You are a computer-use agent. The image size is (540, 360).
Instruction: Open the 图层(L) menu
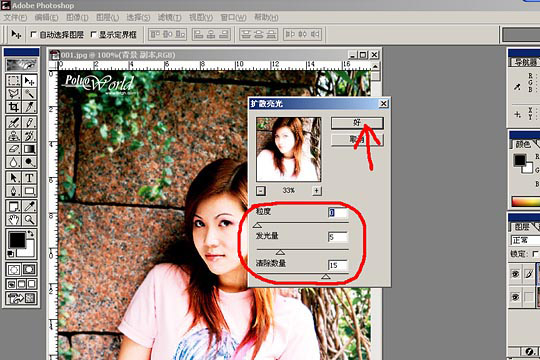(107, 17)
